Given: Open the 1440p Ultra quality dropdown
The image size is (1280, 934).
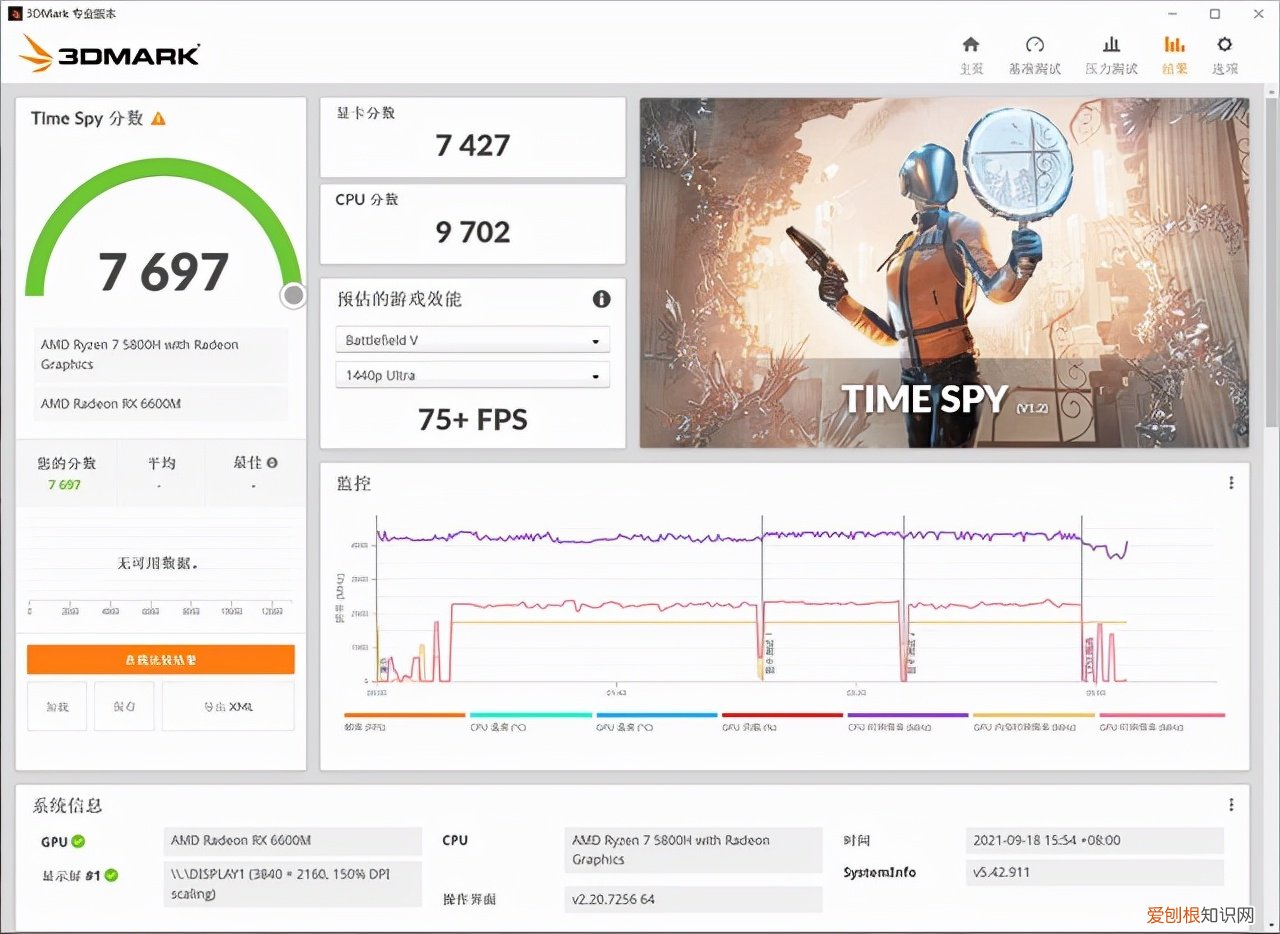Looking at the screenshot, I should [x=472, y=374].
